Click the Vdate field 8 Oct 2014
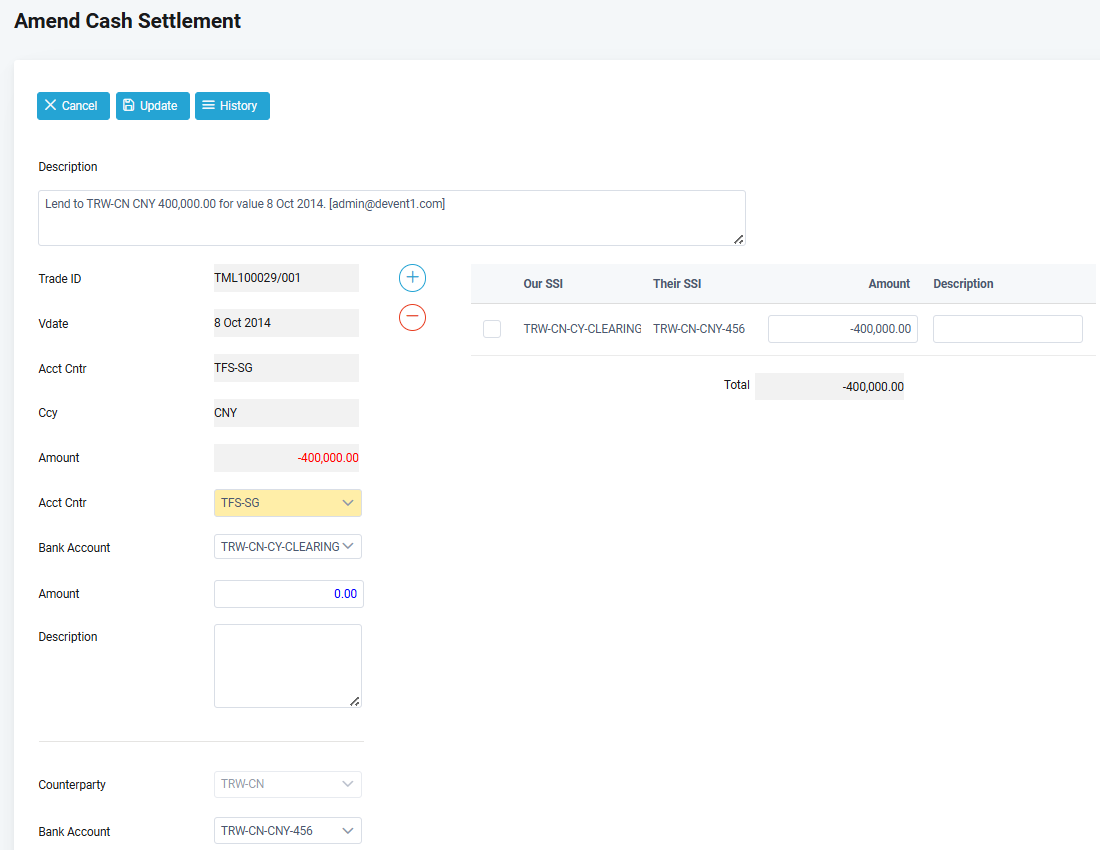Screen dimensions: 1100x850 286,323
